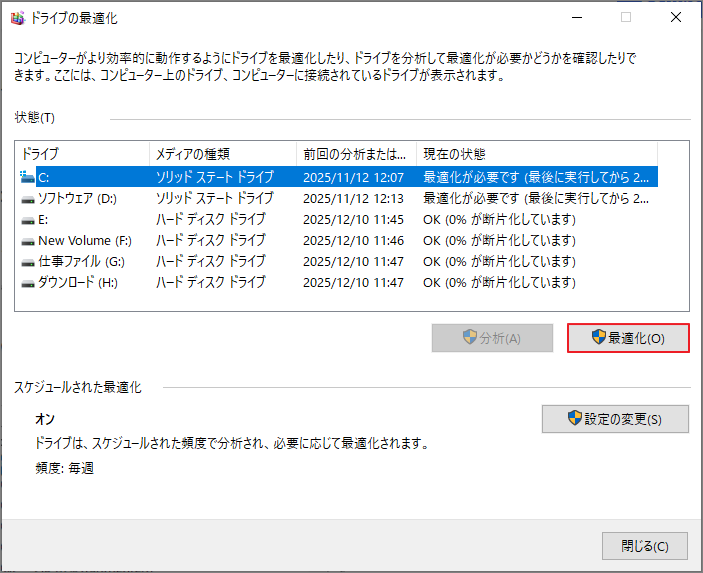Click the 閉じる(C) close button
Image resolution: width=703 pixels, height=573 pixels.
(645, 546)
